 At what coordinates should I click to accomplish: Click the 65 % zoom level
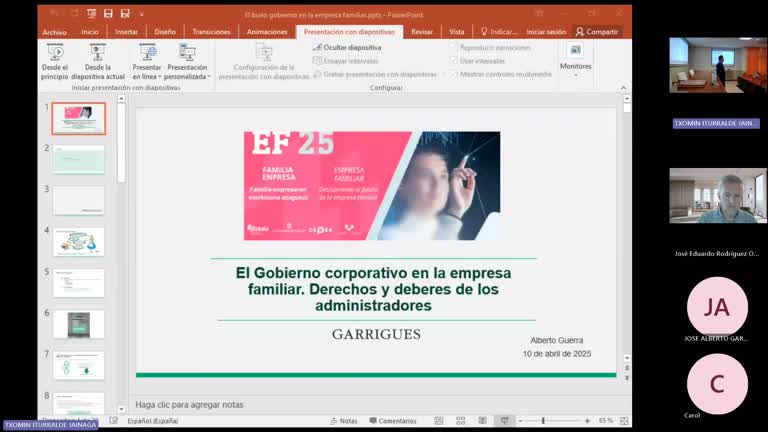(605, 421)
